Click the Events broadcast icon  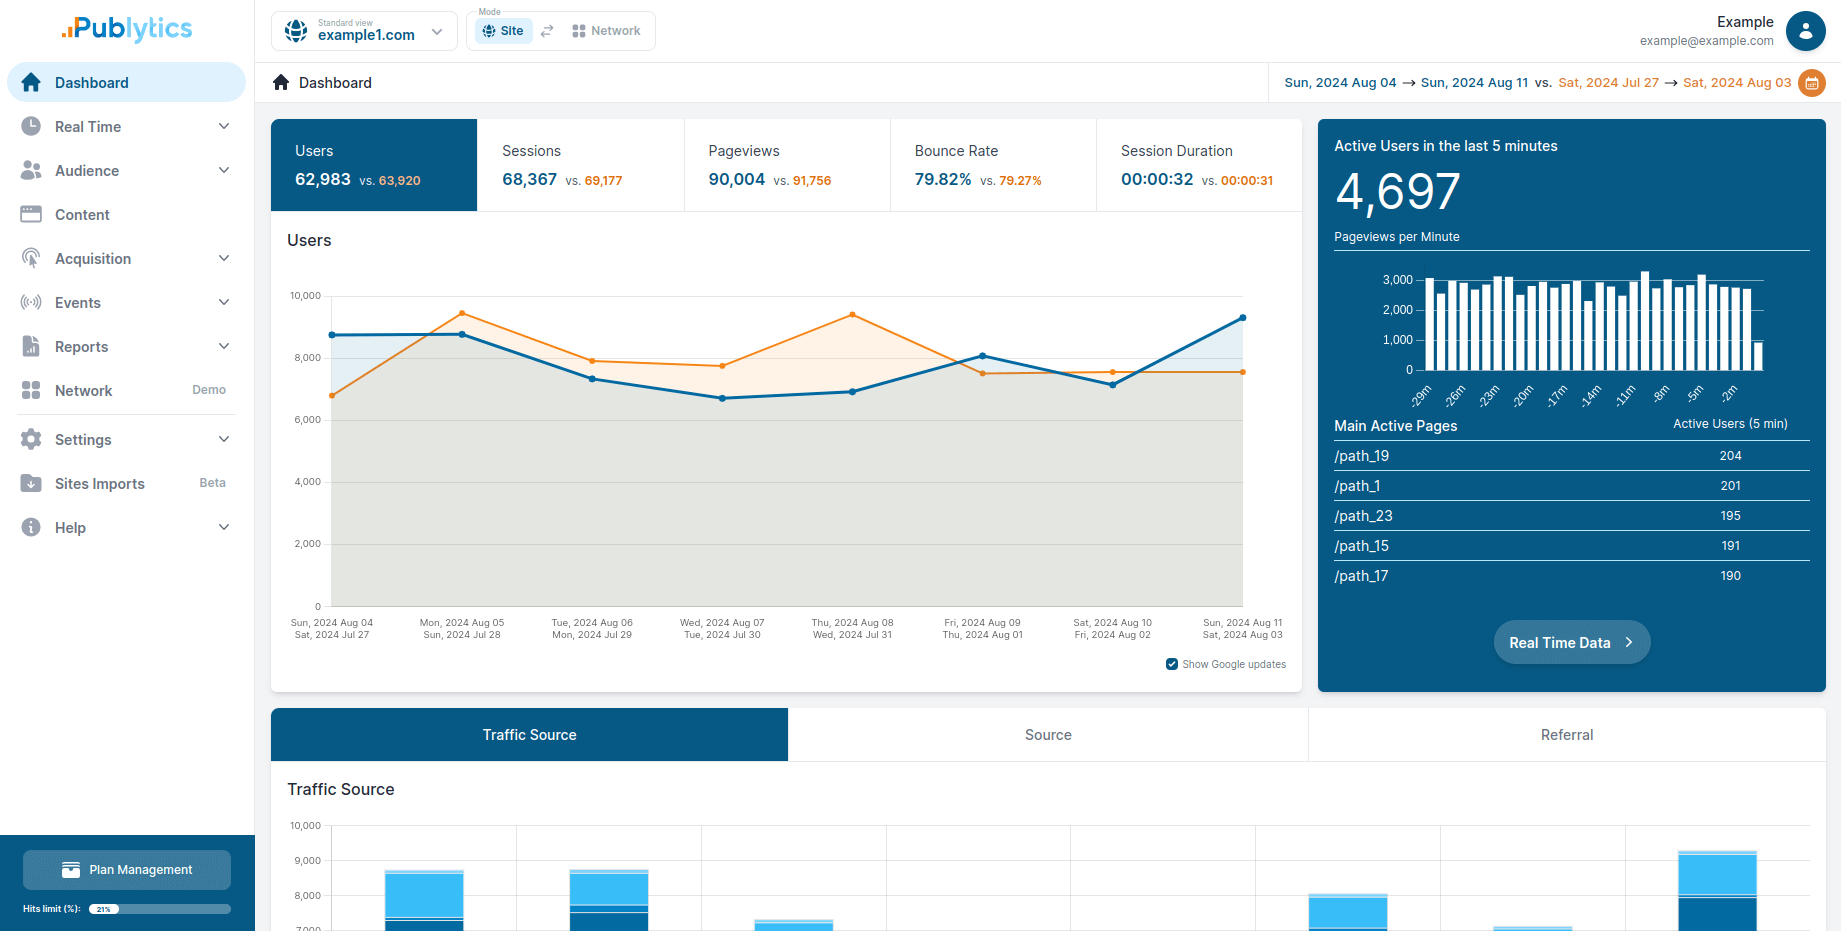click(31, 303)
